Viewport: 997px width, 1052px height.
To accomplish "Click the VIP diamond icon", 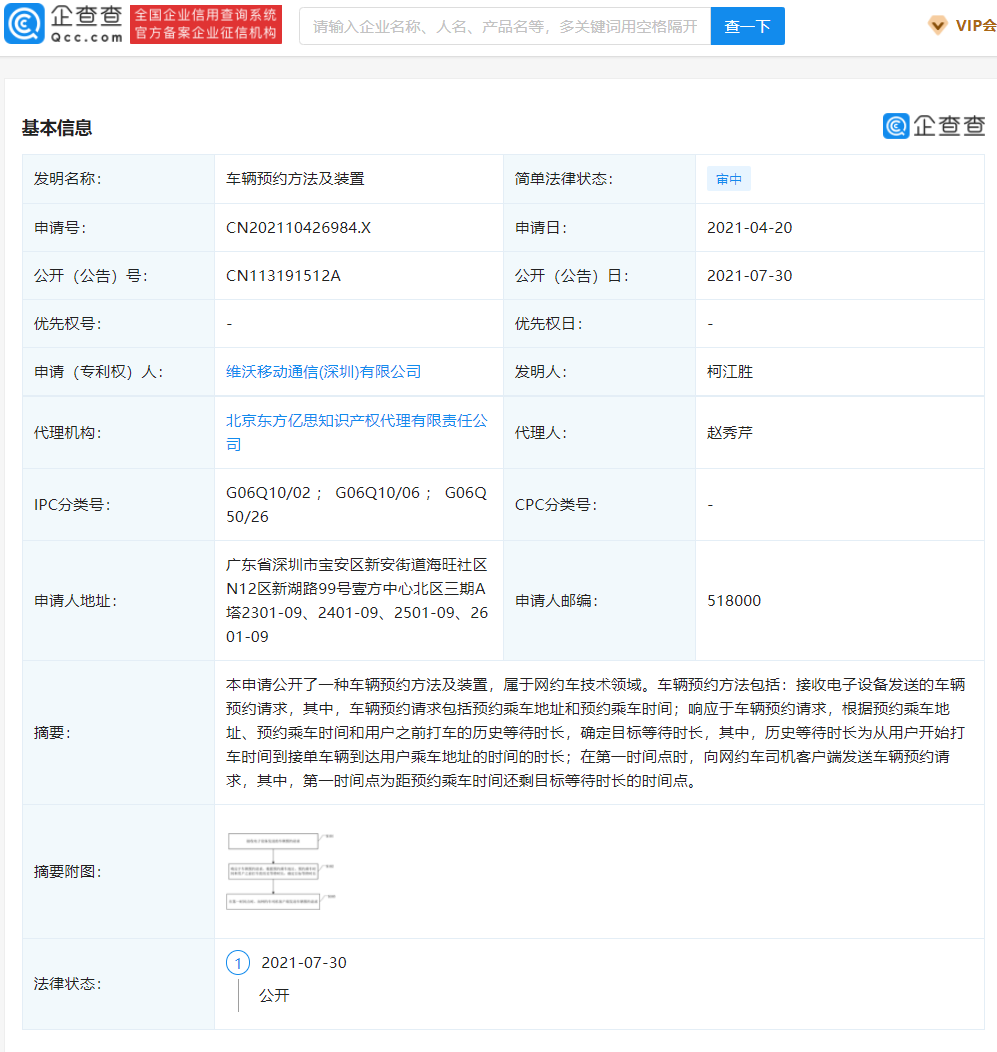I will tap(937, 26).
